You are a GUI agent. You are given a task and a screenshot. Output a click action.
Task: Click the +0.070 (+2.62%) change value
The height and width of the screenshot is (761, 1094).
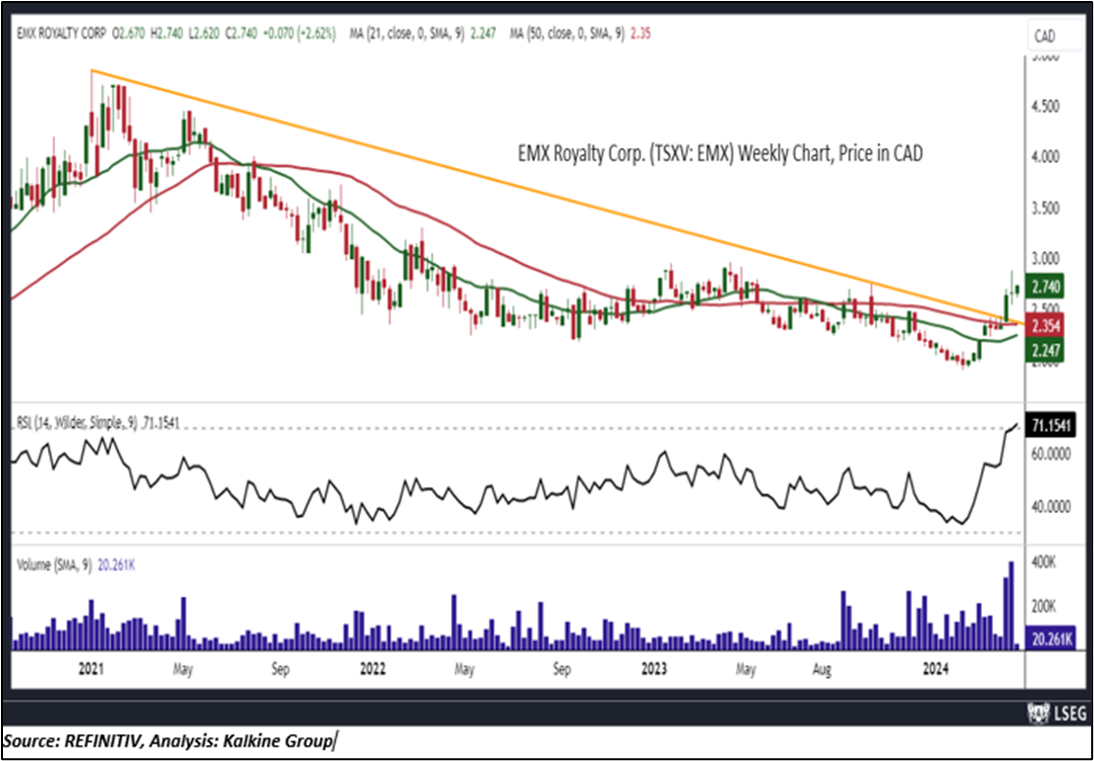(x=299, y=33)
